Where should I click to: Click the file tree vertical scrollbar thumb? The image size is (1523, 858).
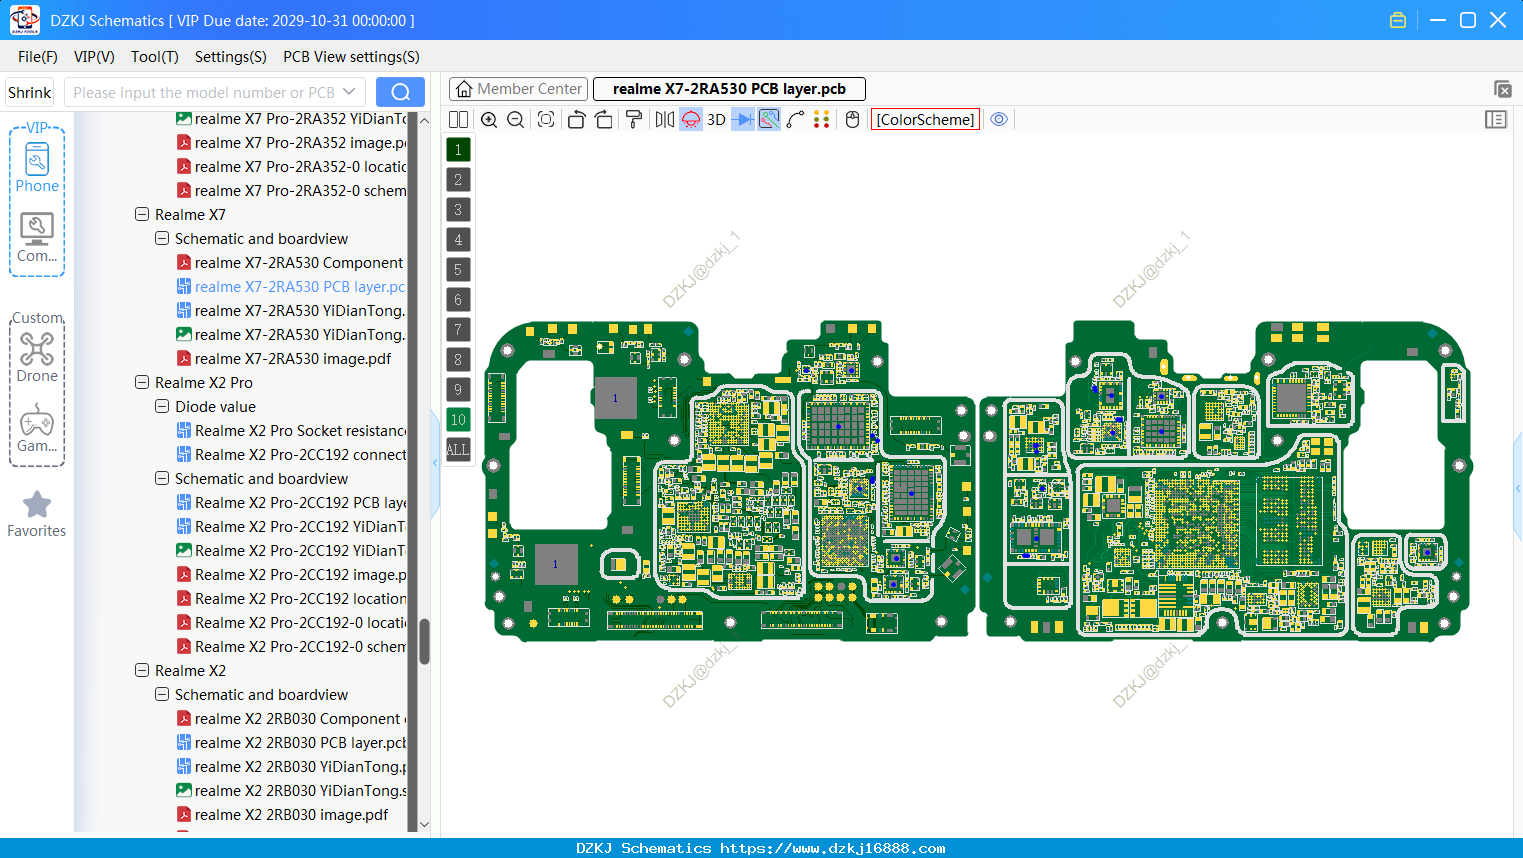pyautogui.click(x=424, y=641)
